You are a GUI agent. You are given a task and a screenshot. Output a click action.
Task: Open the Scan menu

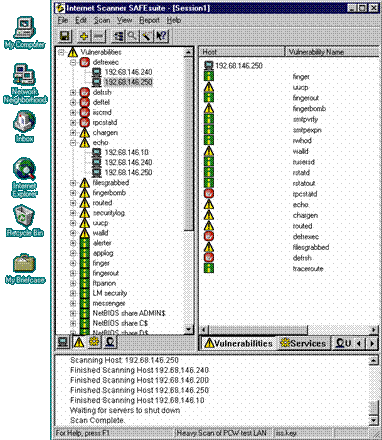(x=102, y=20)
